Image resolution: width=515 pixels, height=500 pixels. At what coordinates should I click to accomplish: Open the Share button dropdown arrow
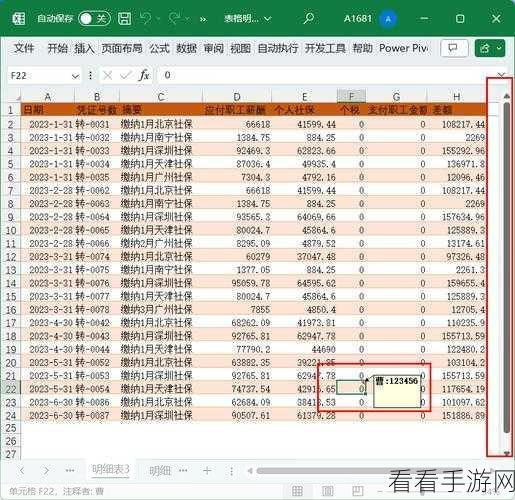(x=499, y=48)
